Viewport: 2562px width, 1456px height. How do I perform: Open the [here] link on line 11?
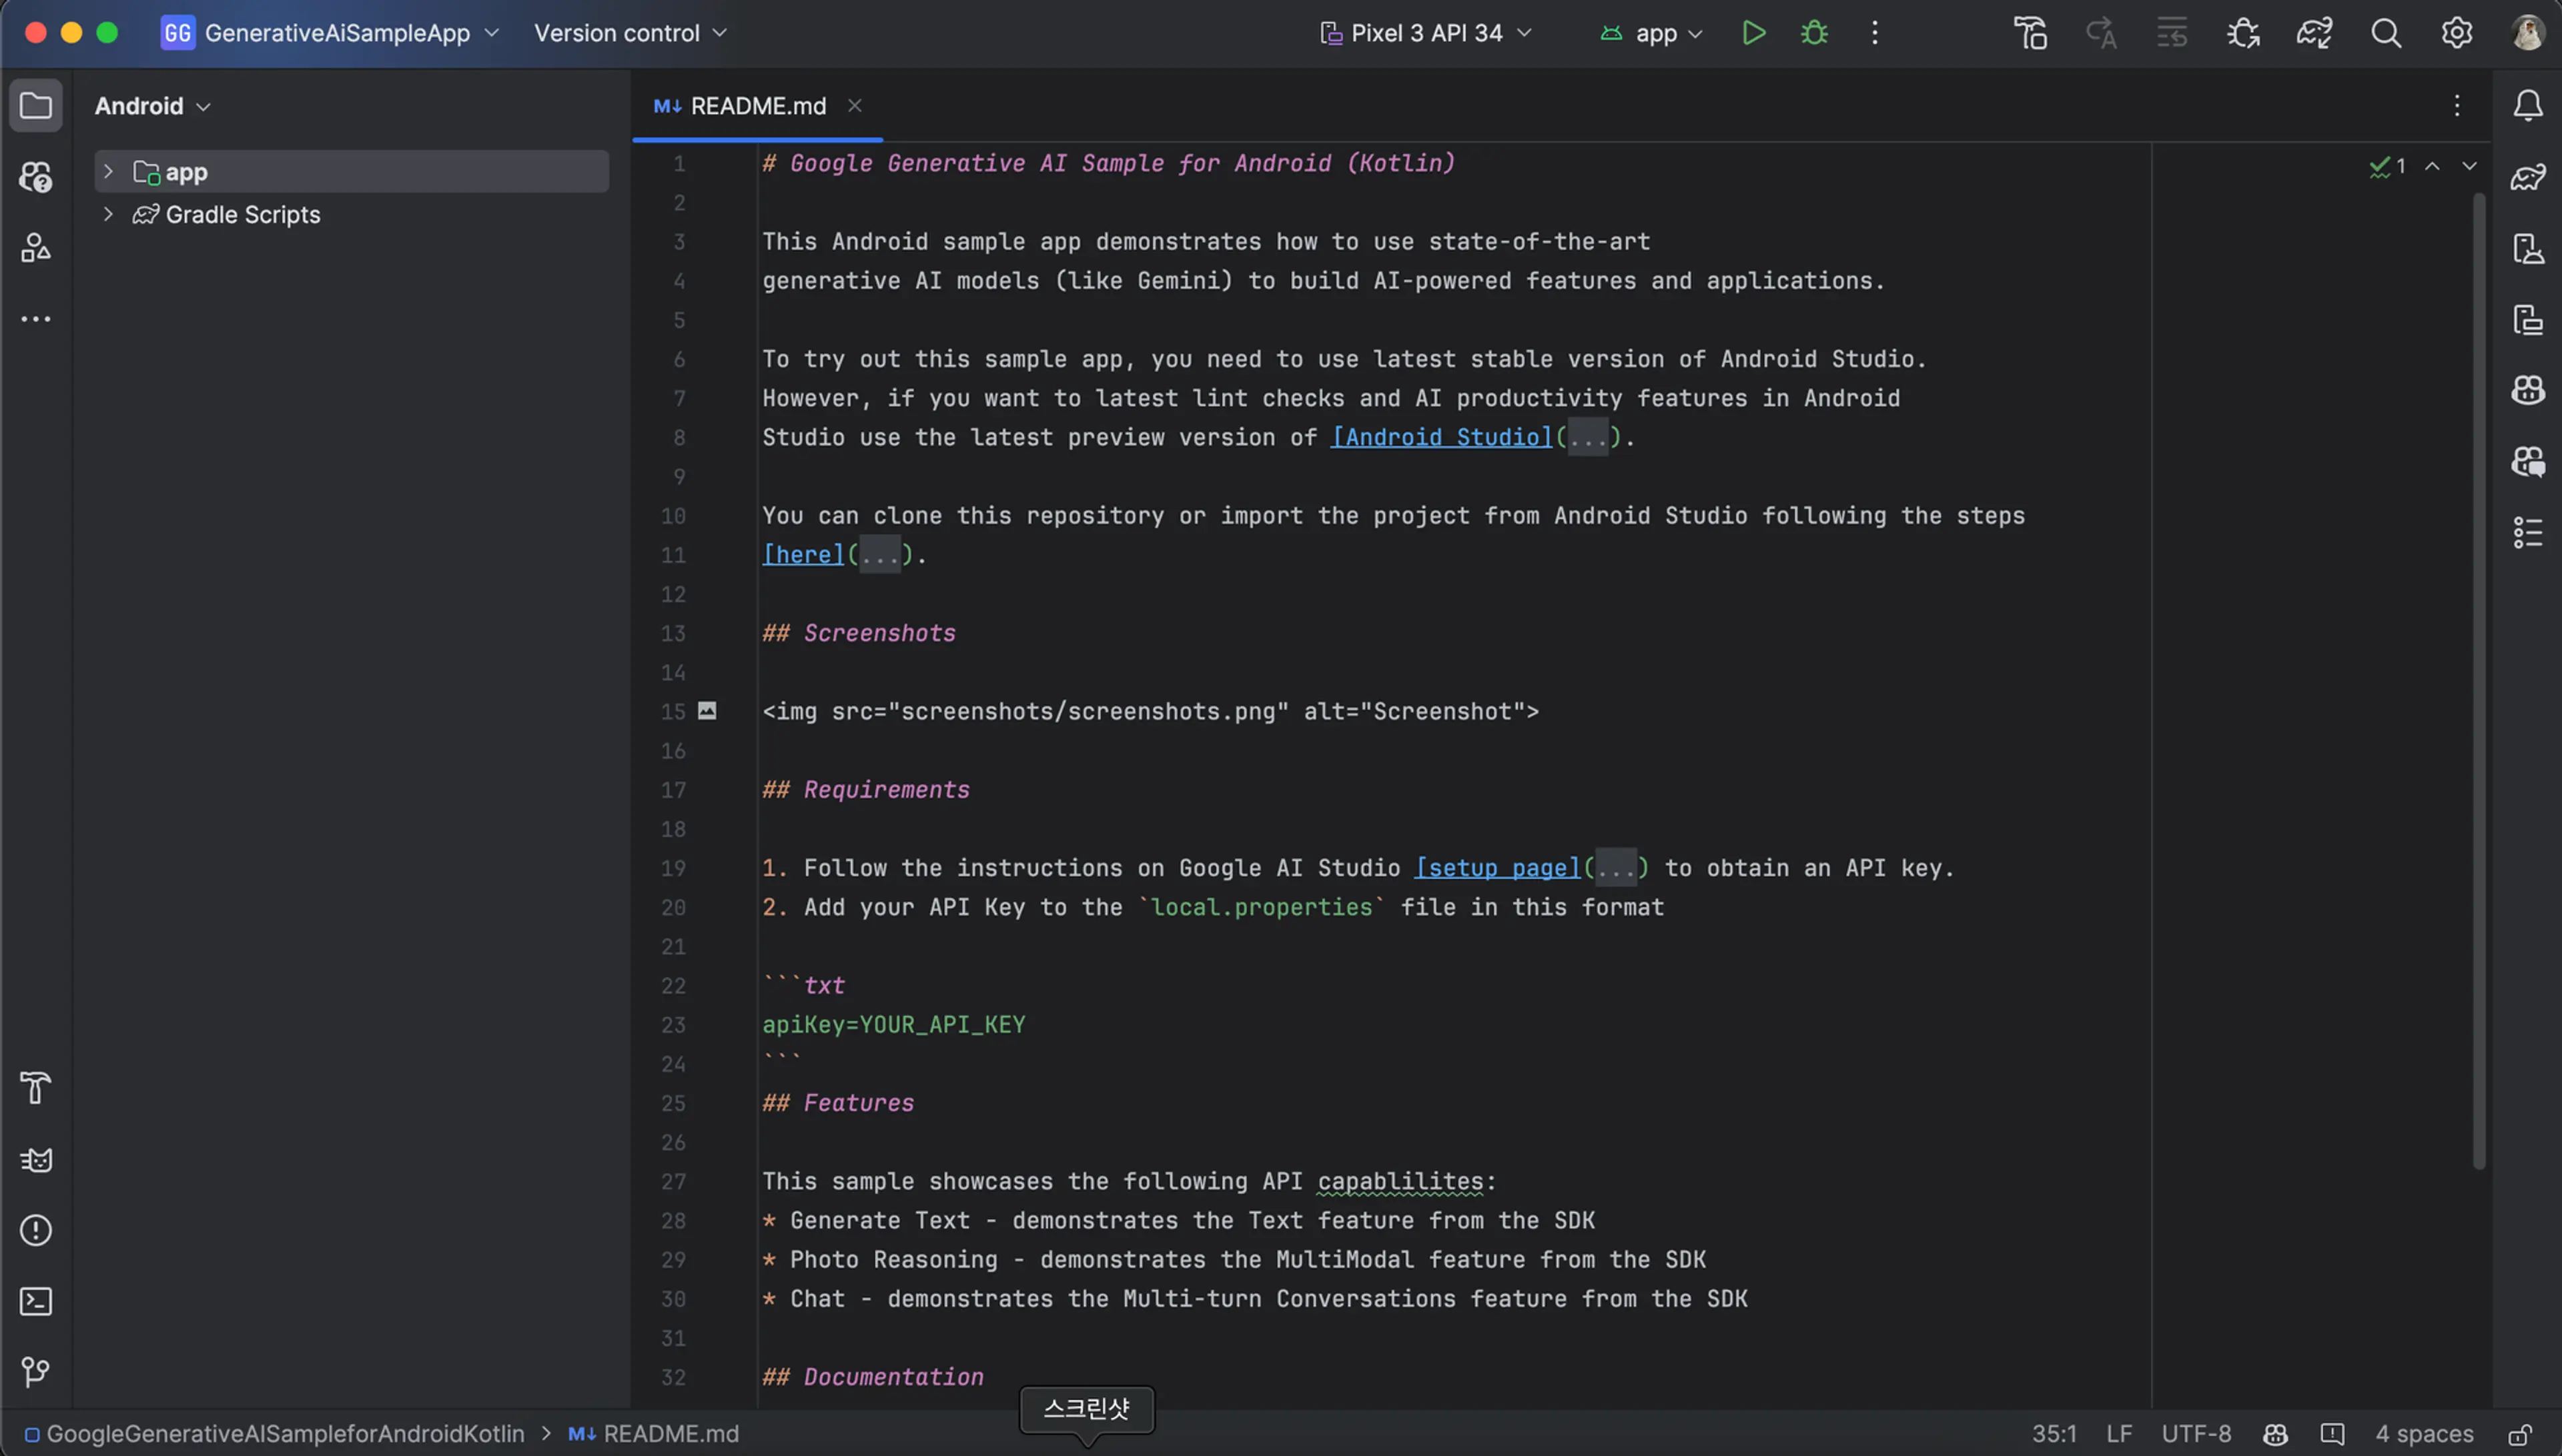click(x=803, y=555)
